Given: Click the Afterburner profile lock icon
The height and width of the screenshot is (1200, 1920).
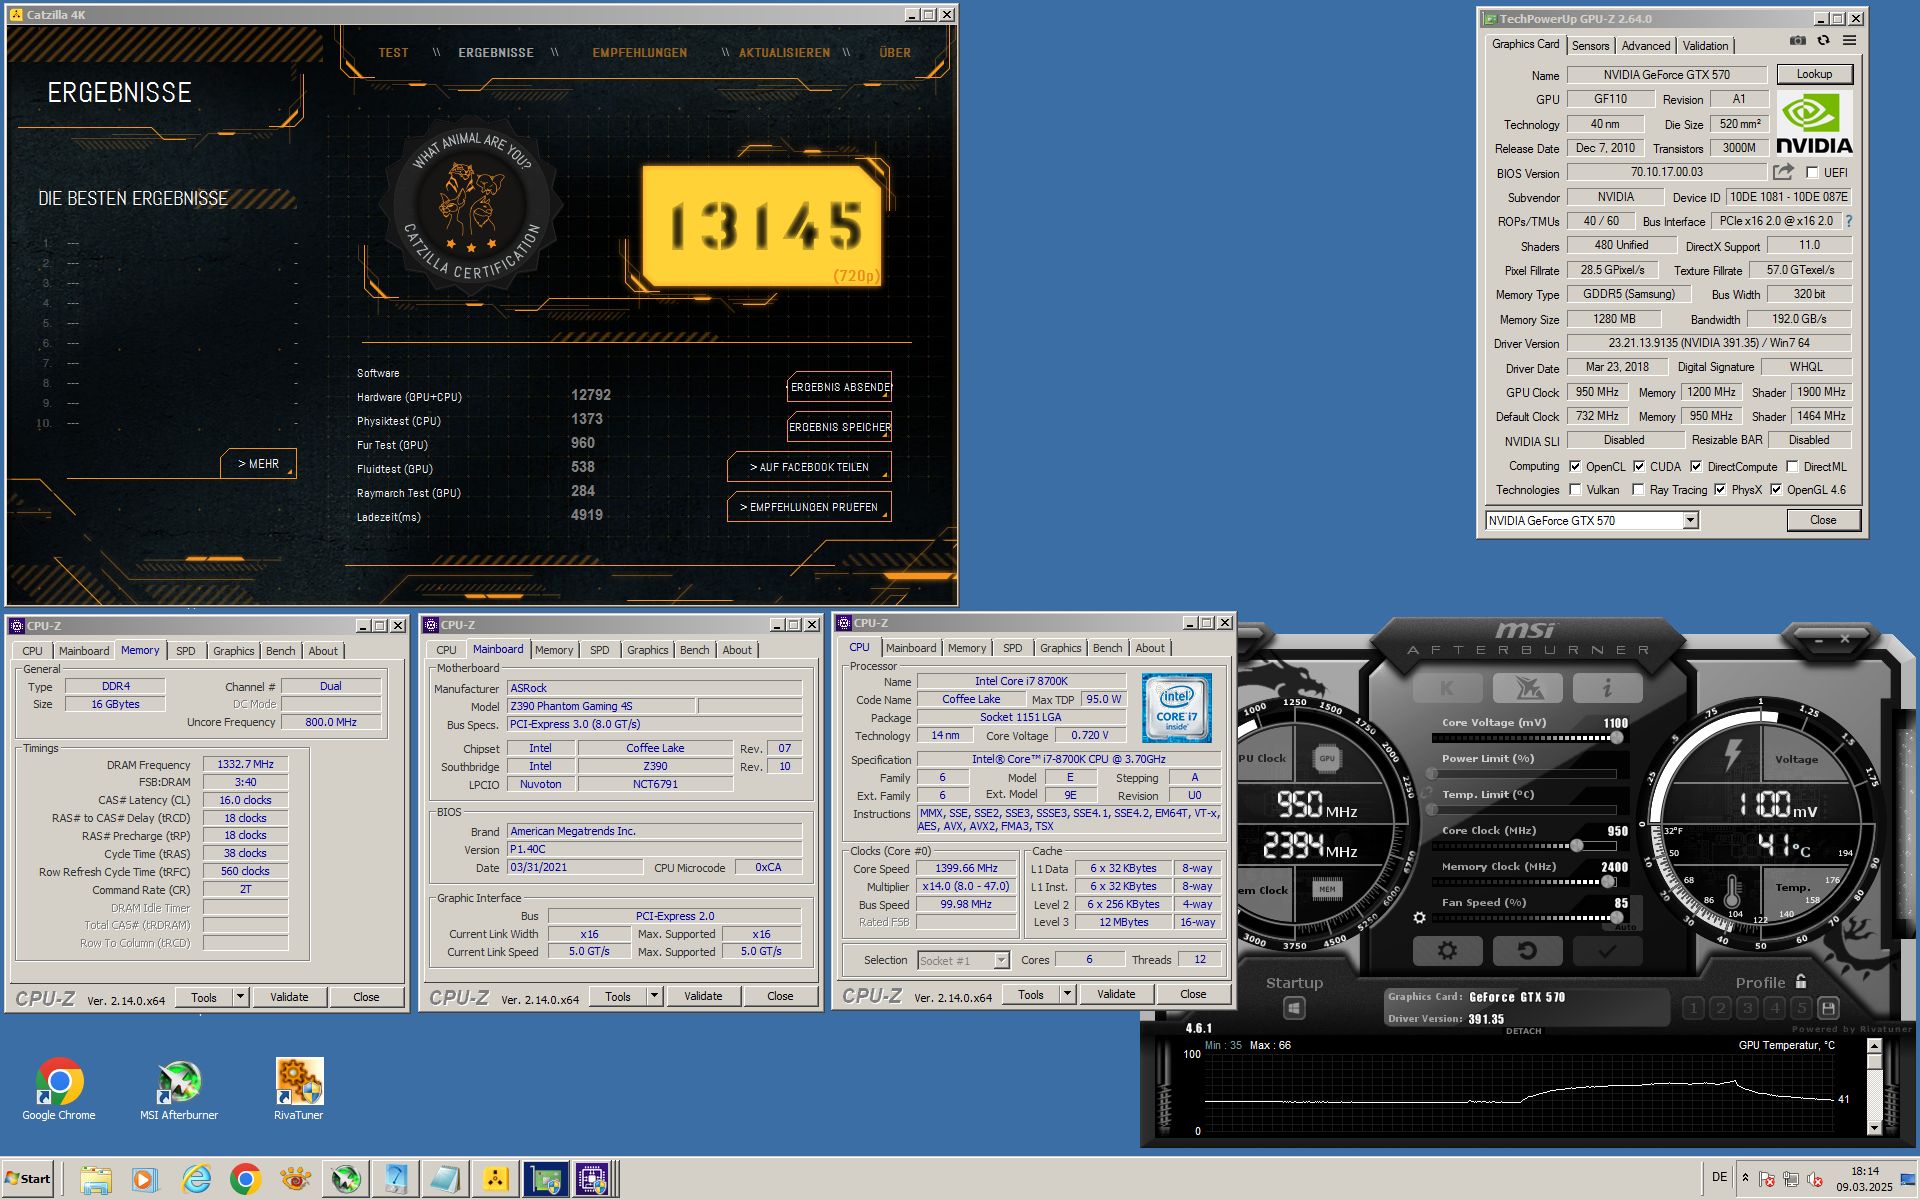Looking at the screenshot, I should tap(1801, 982).
